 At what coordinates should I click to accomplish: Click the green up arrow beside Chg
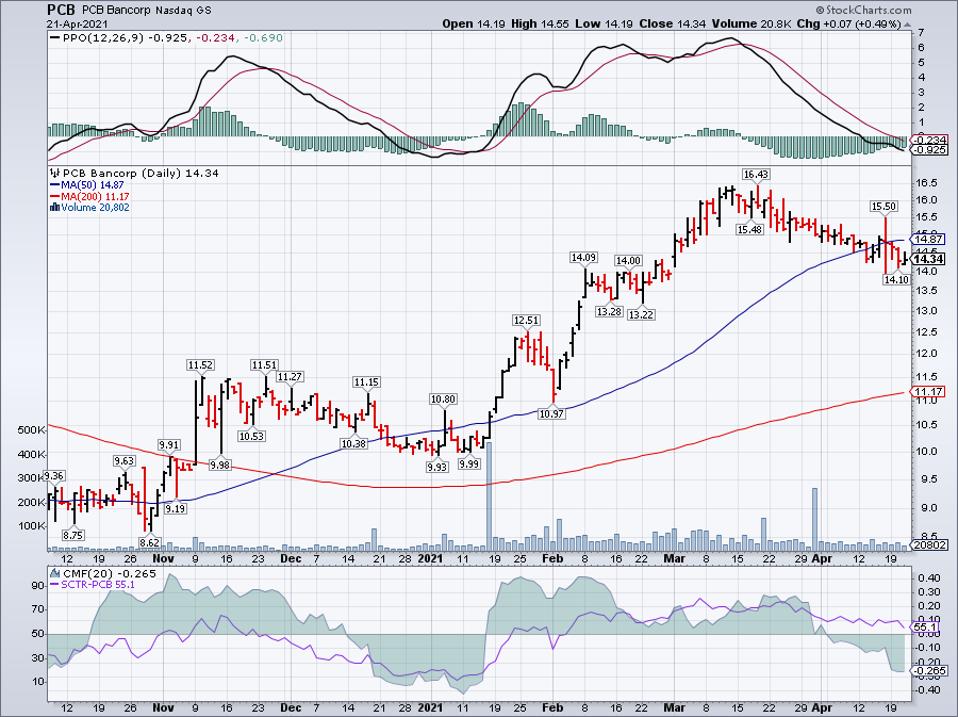(x=907, y=24)
